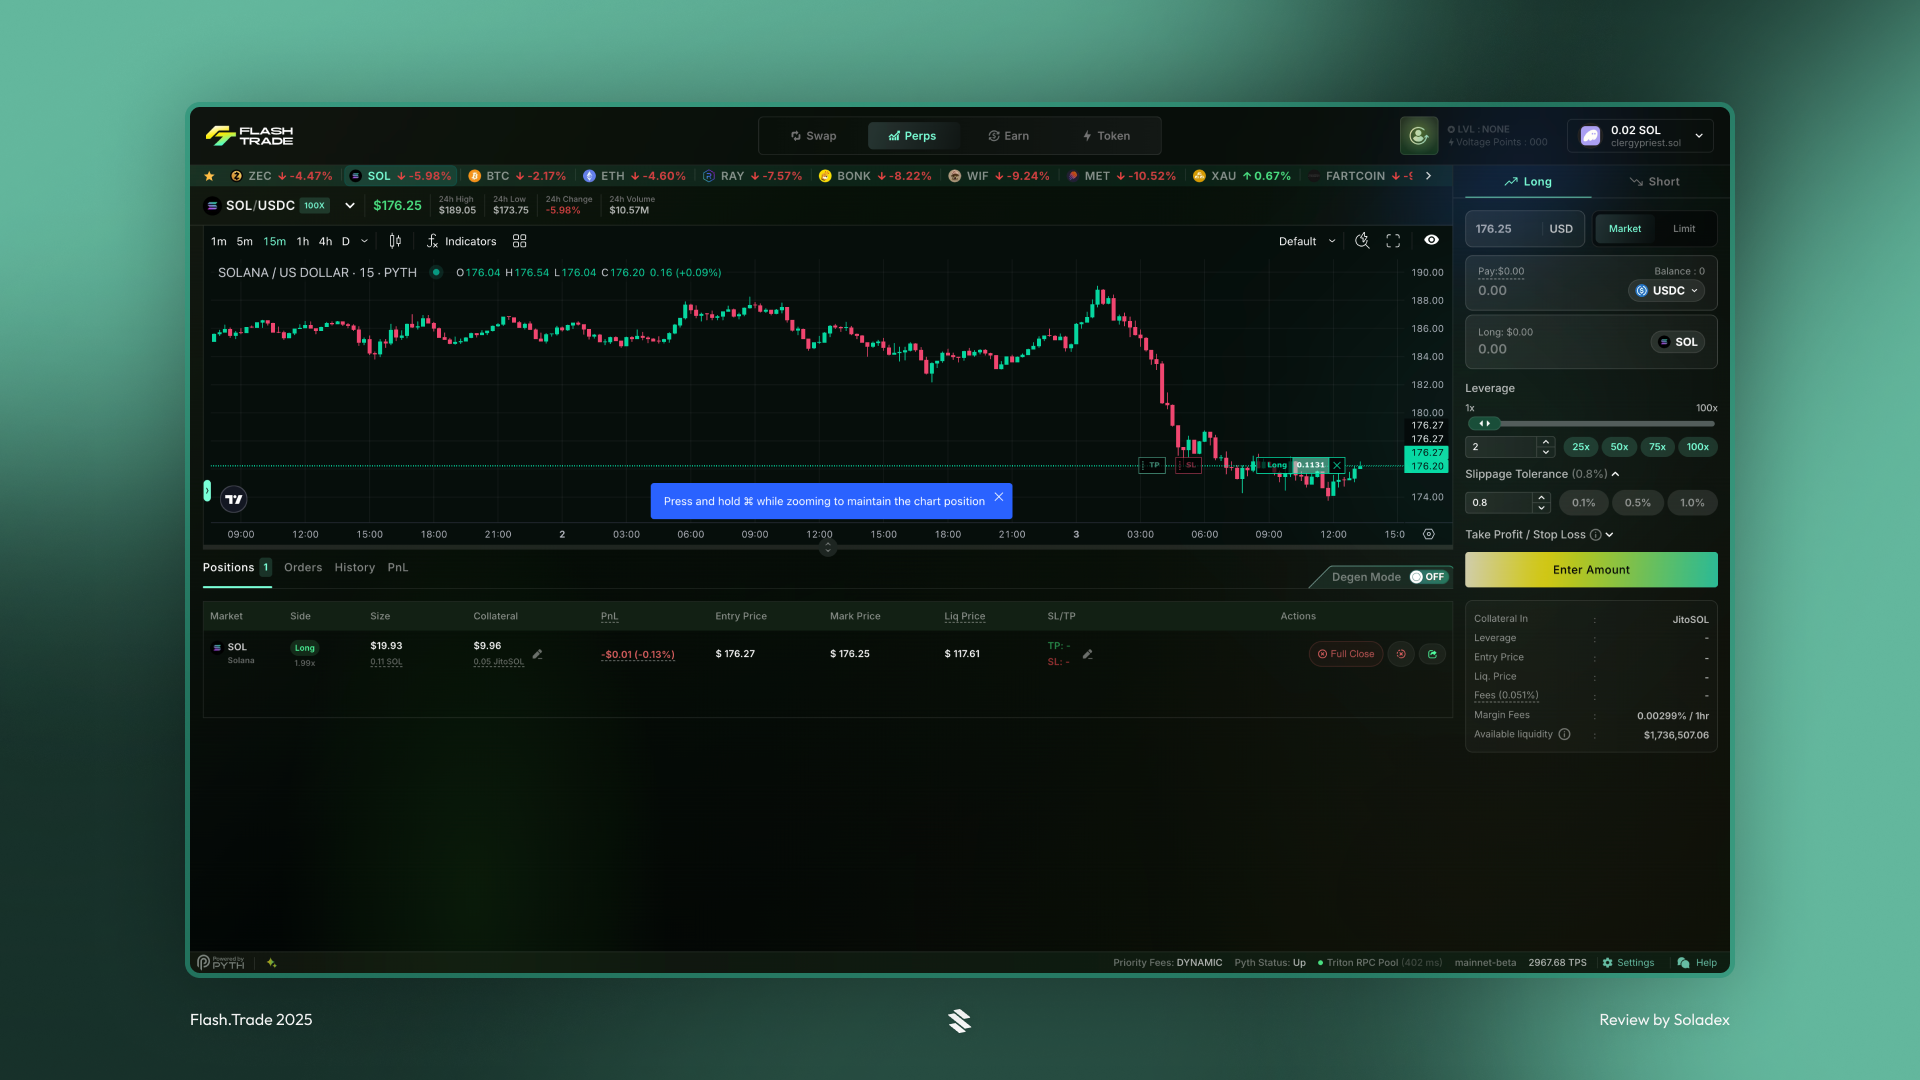Switch to the Short tab
Viewport: 1920px width, 1080px height.
[x=1656, y=181]
